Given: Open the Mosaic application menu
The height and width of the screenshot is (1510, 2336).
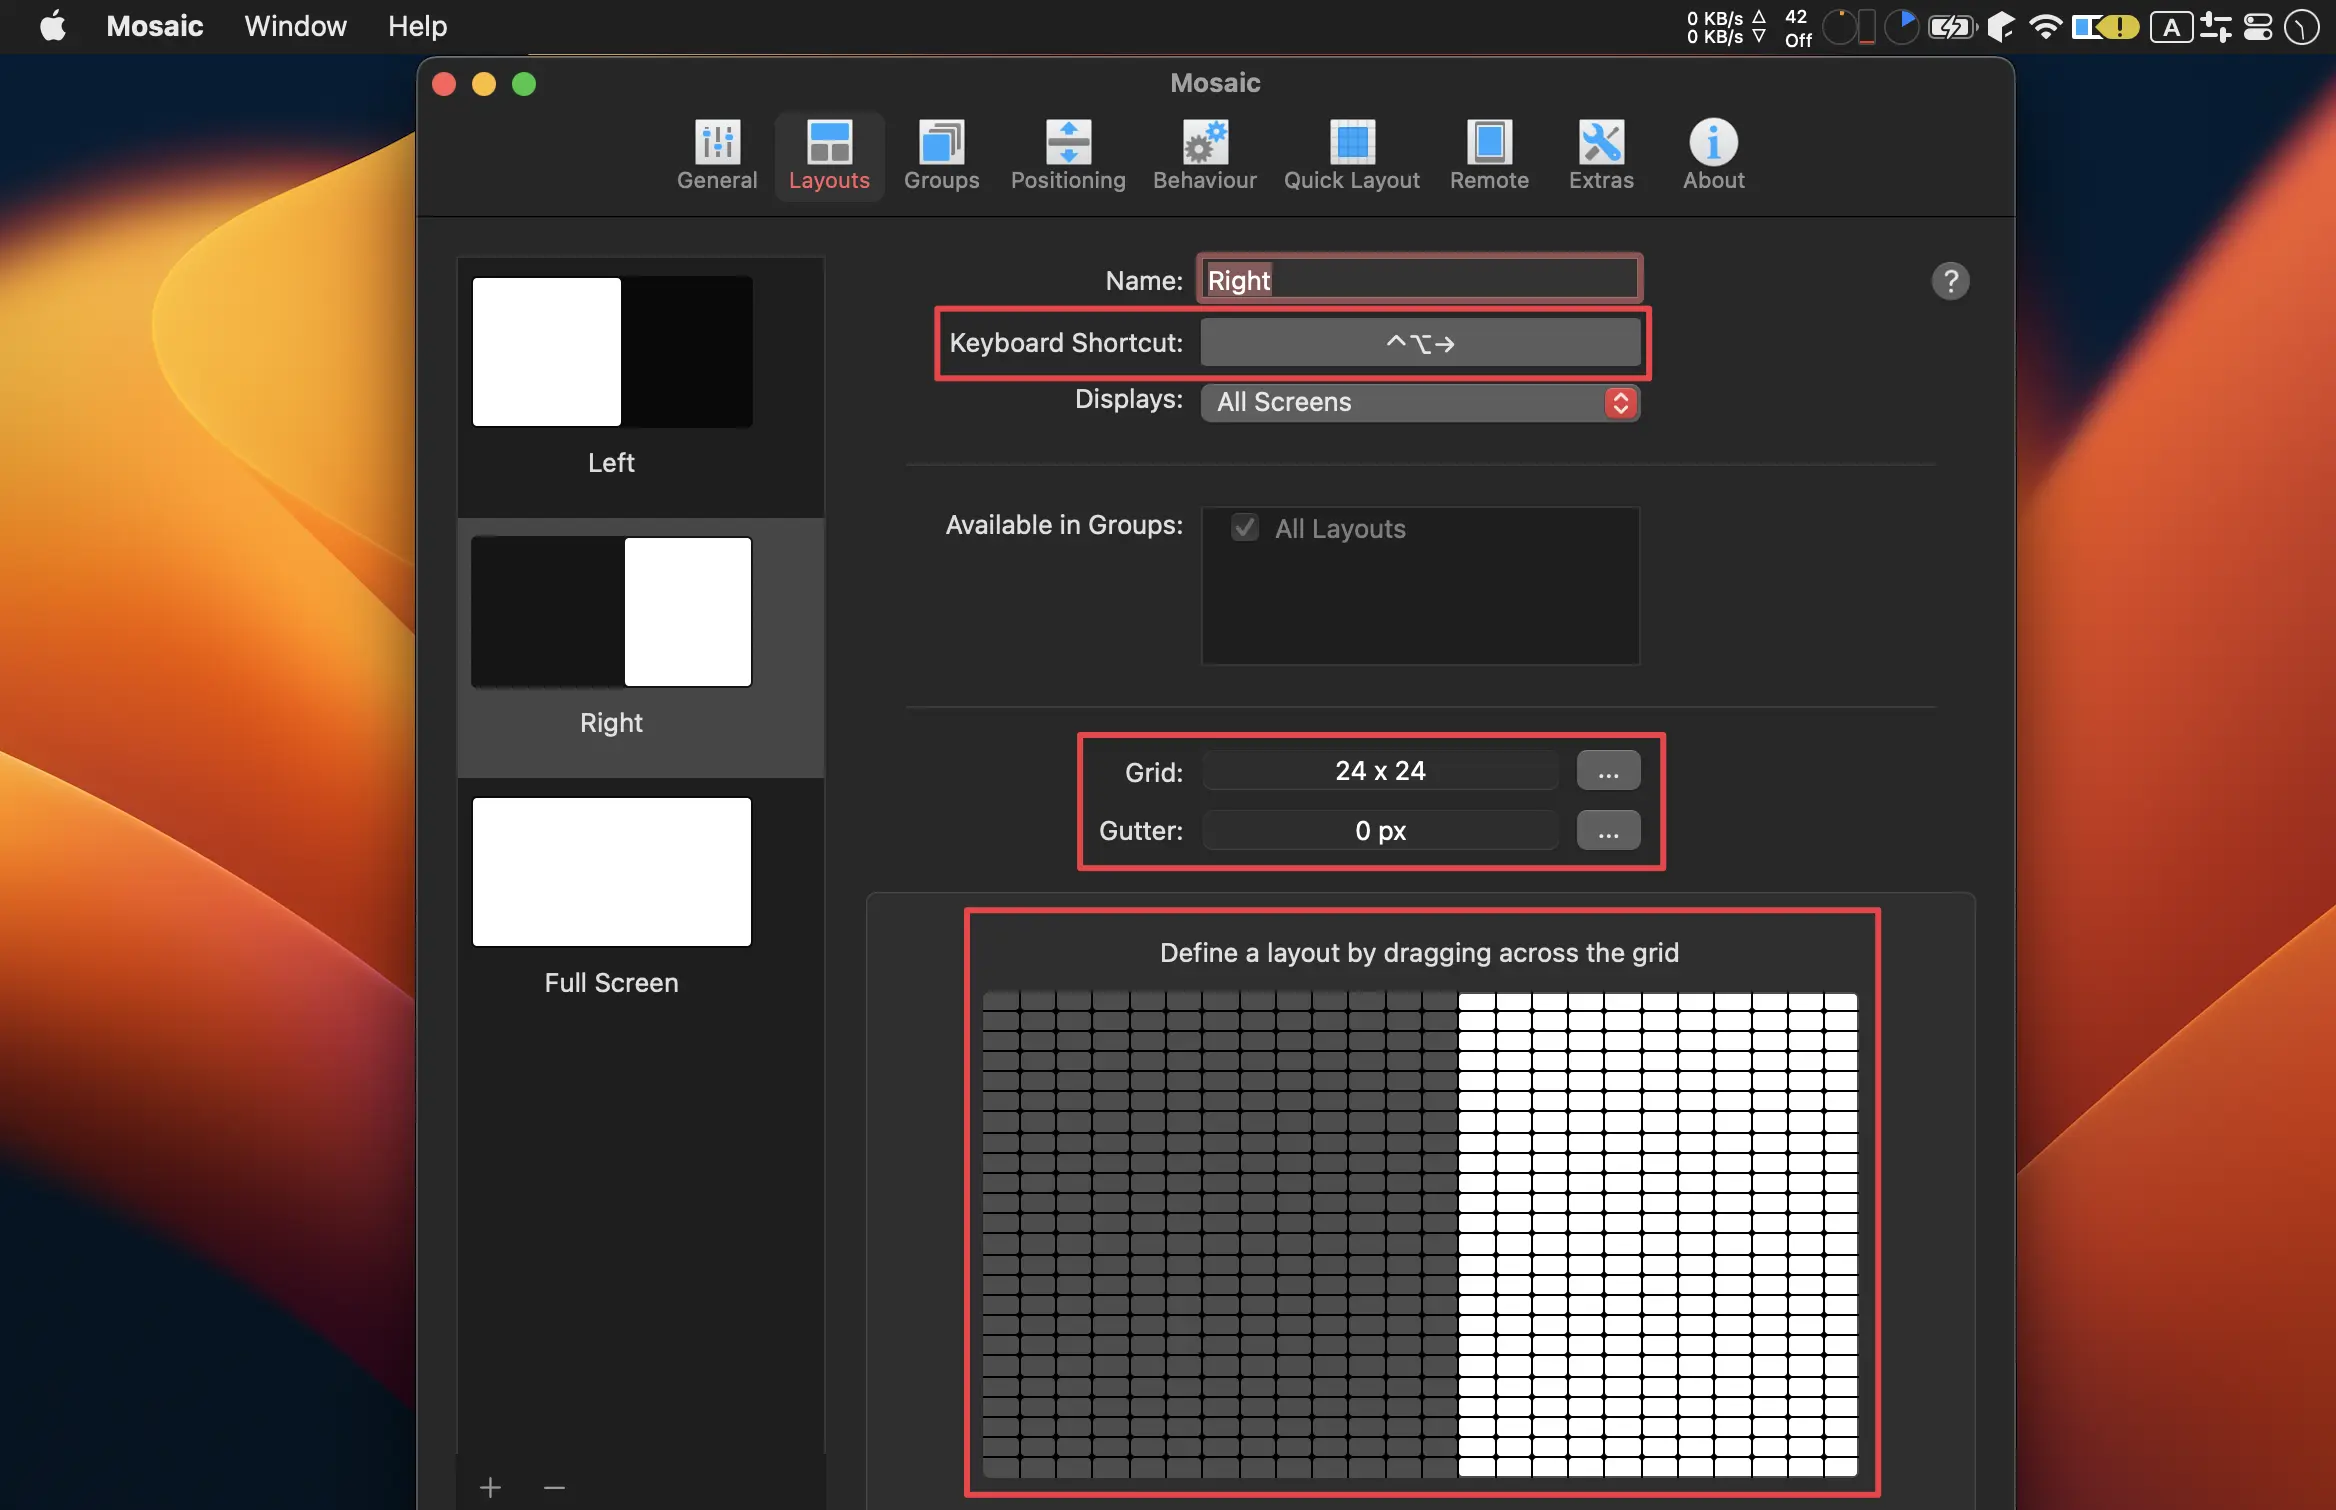Looking at the screenshot, I should pyautogui.click(x=155, y=26).
